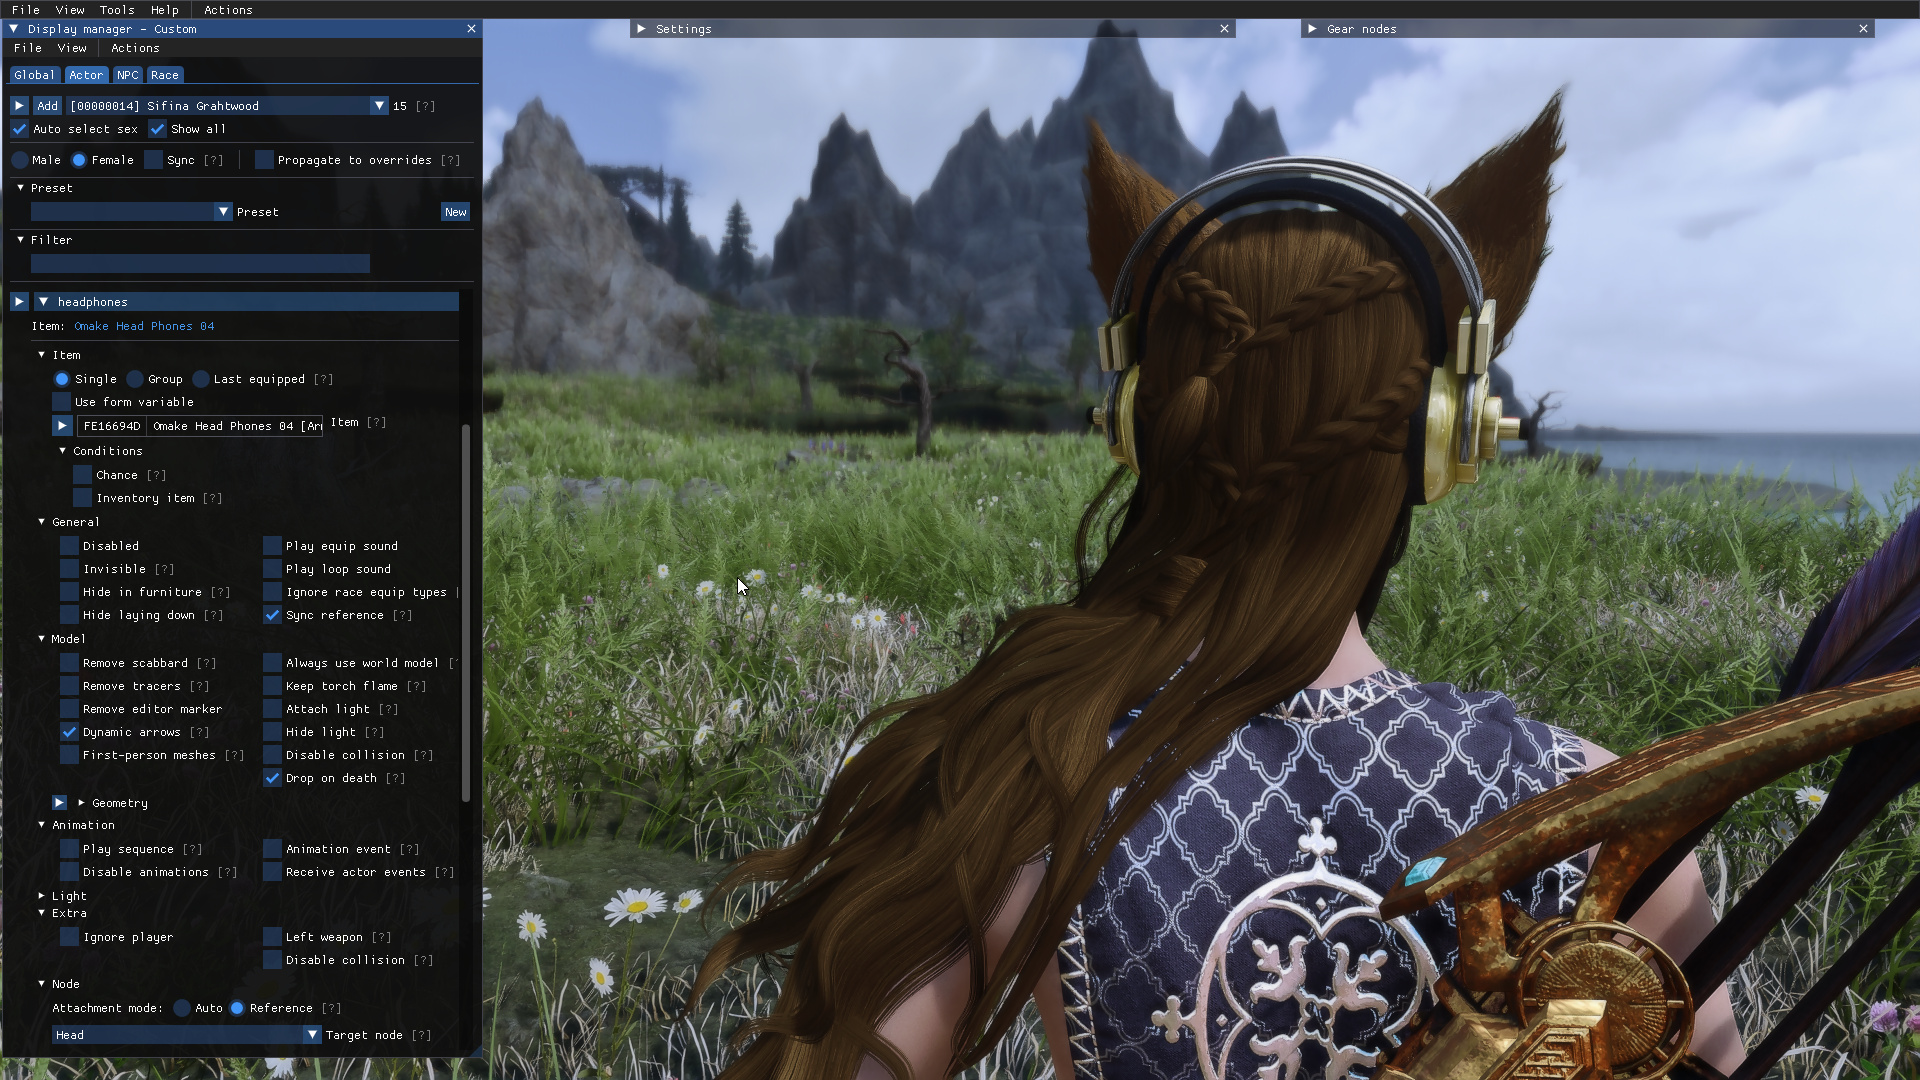Click the New preset button
The width and height of the screenshot is (1920, 1080).
[455, 212]
